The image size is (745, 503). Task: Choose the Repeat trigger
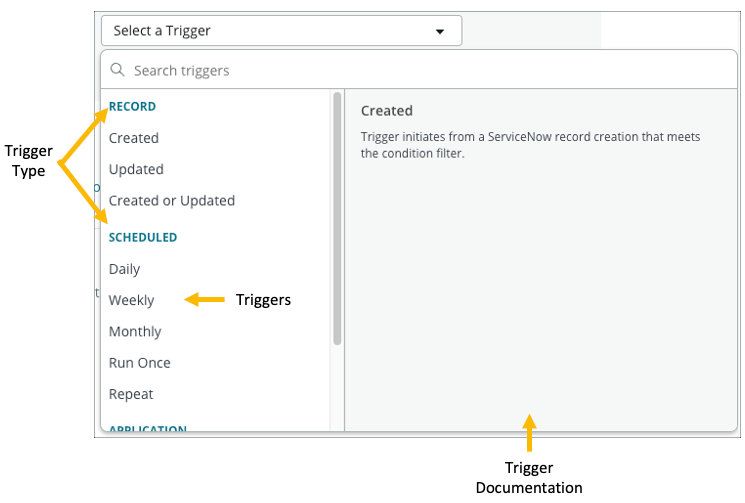(x=131, y=394)
